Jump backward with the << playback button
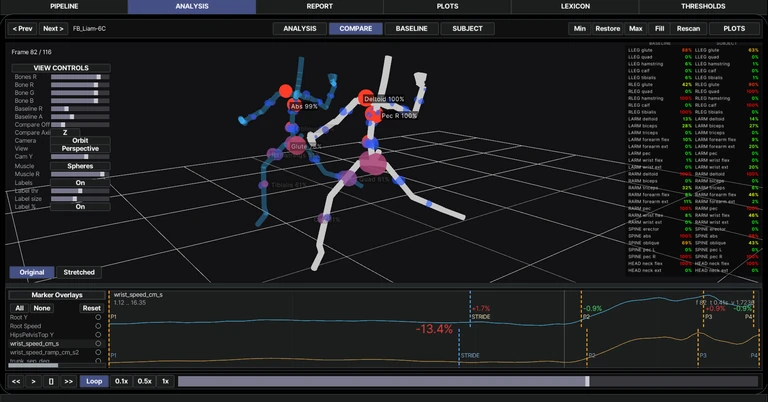The height and width of the screenshot is (402, 768). click(16, 381)
